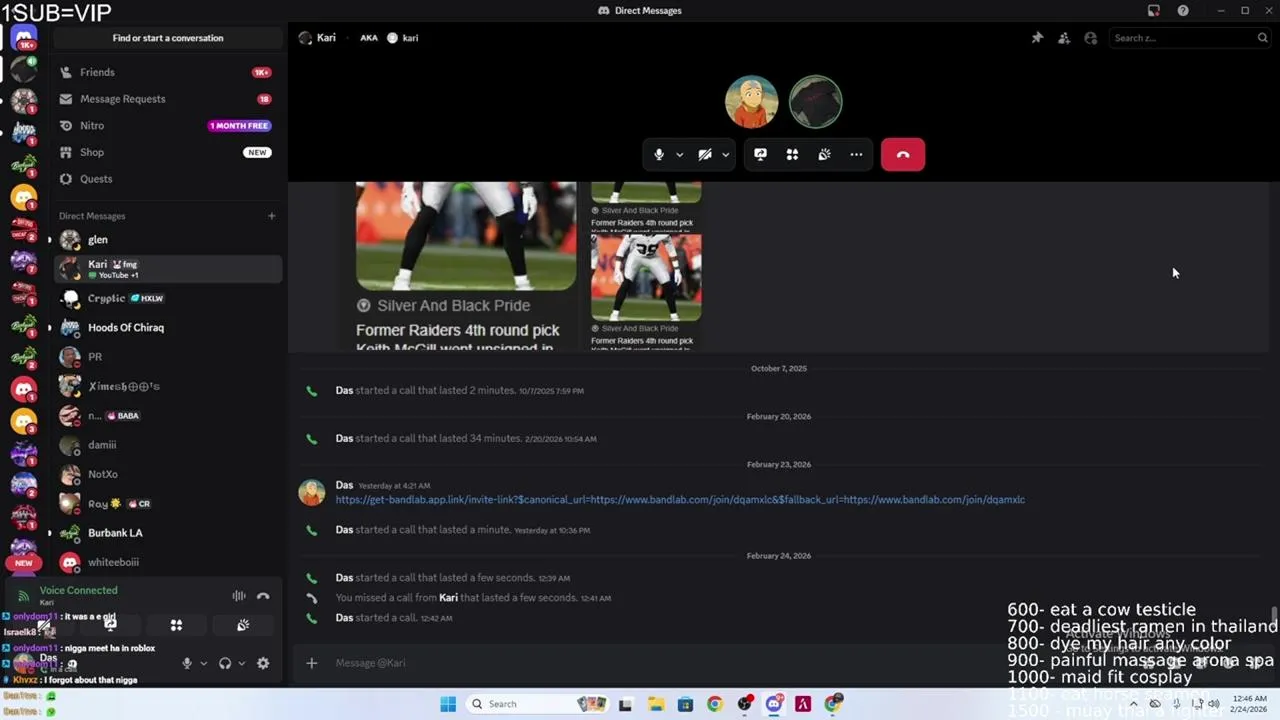
Task: Open Hoods Of Chiraq group
Action: 166,327
